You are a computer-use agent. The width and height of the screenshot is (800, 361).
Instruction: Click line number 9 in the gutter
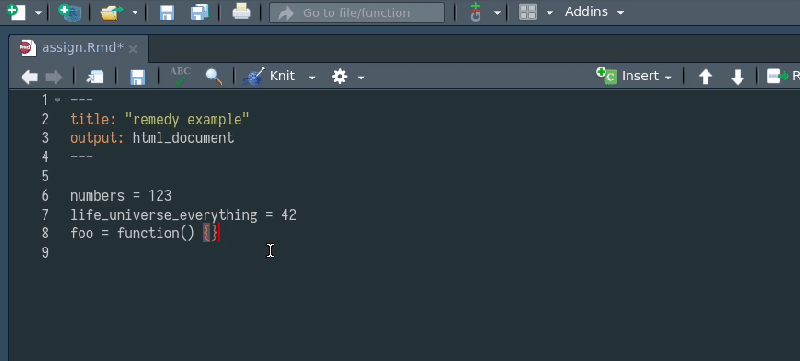click(45, 252)
